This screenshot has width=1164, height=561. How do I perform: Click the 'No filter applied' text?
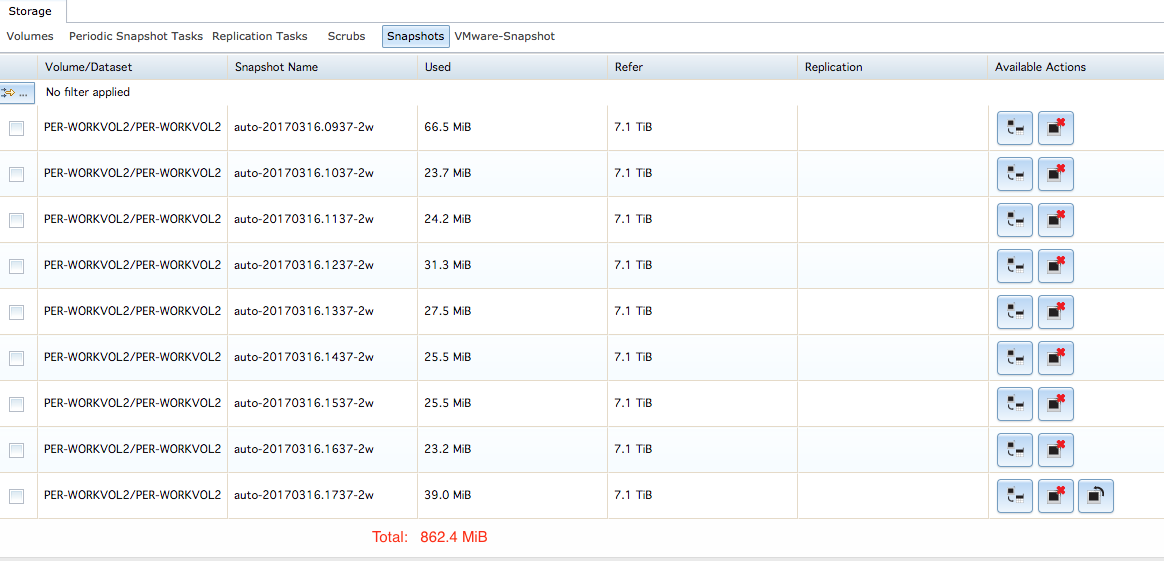pos(88,93)
